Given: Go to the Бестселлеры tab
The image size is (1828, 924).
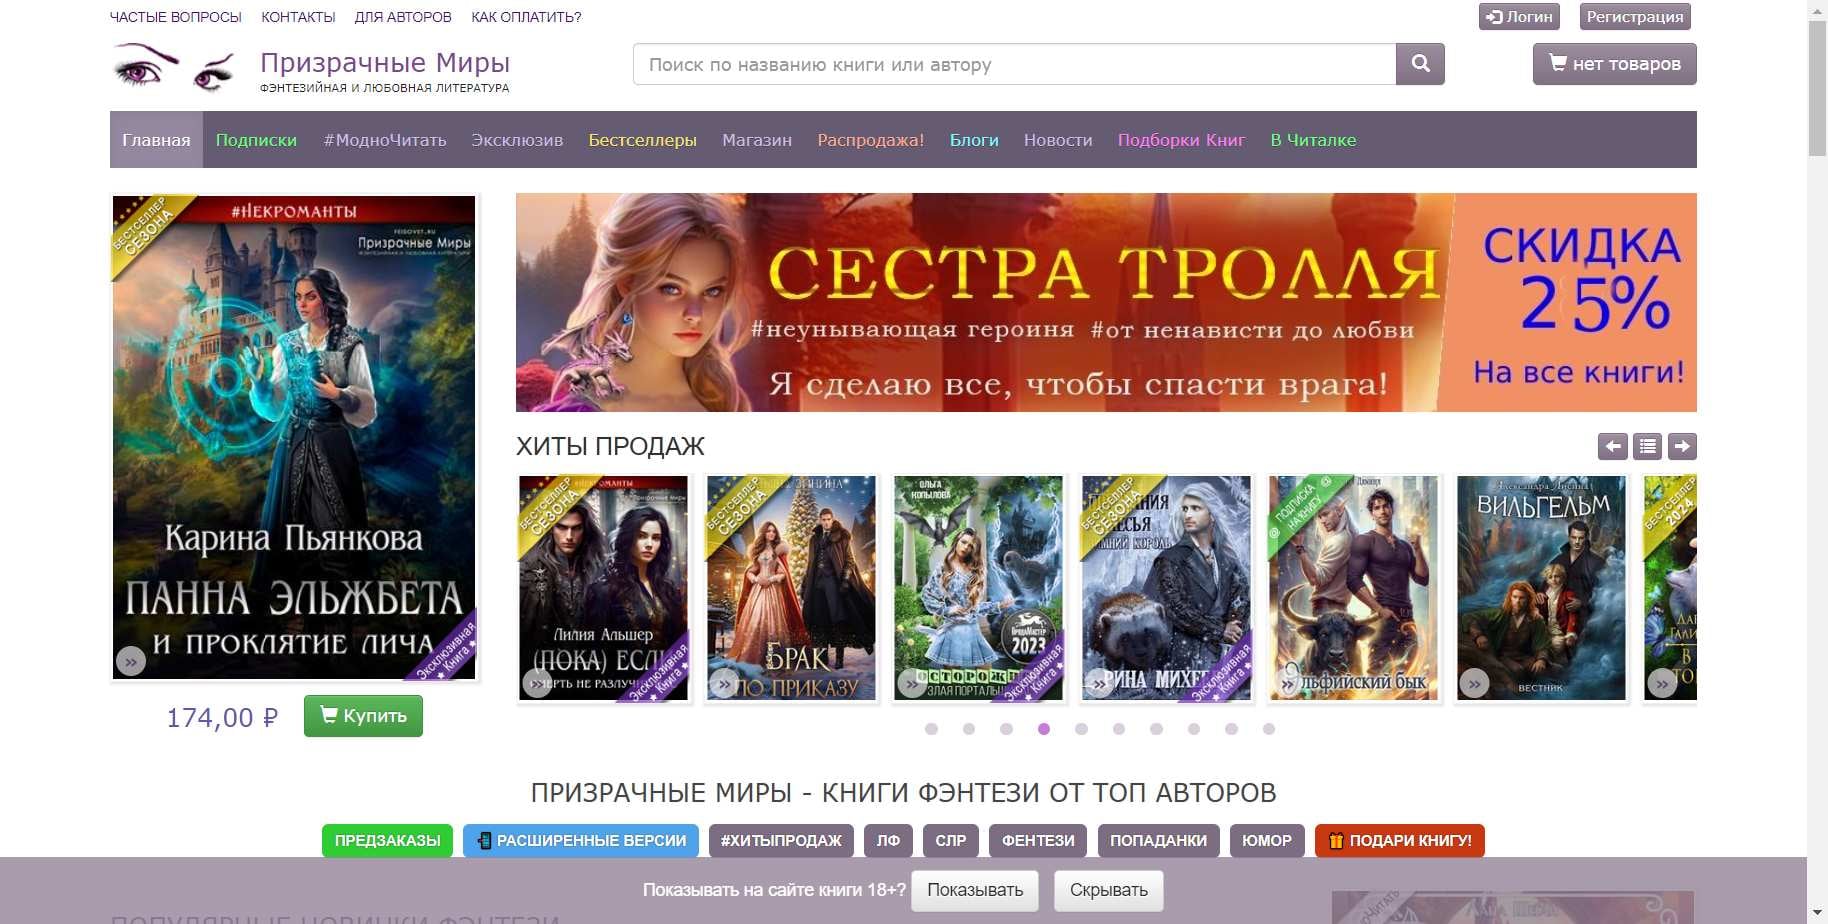Looking at the screenshot, I should point(642,140).
